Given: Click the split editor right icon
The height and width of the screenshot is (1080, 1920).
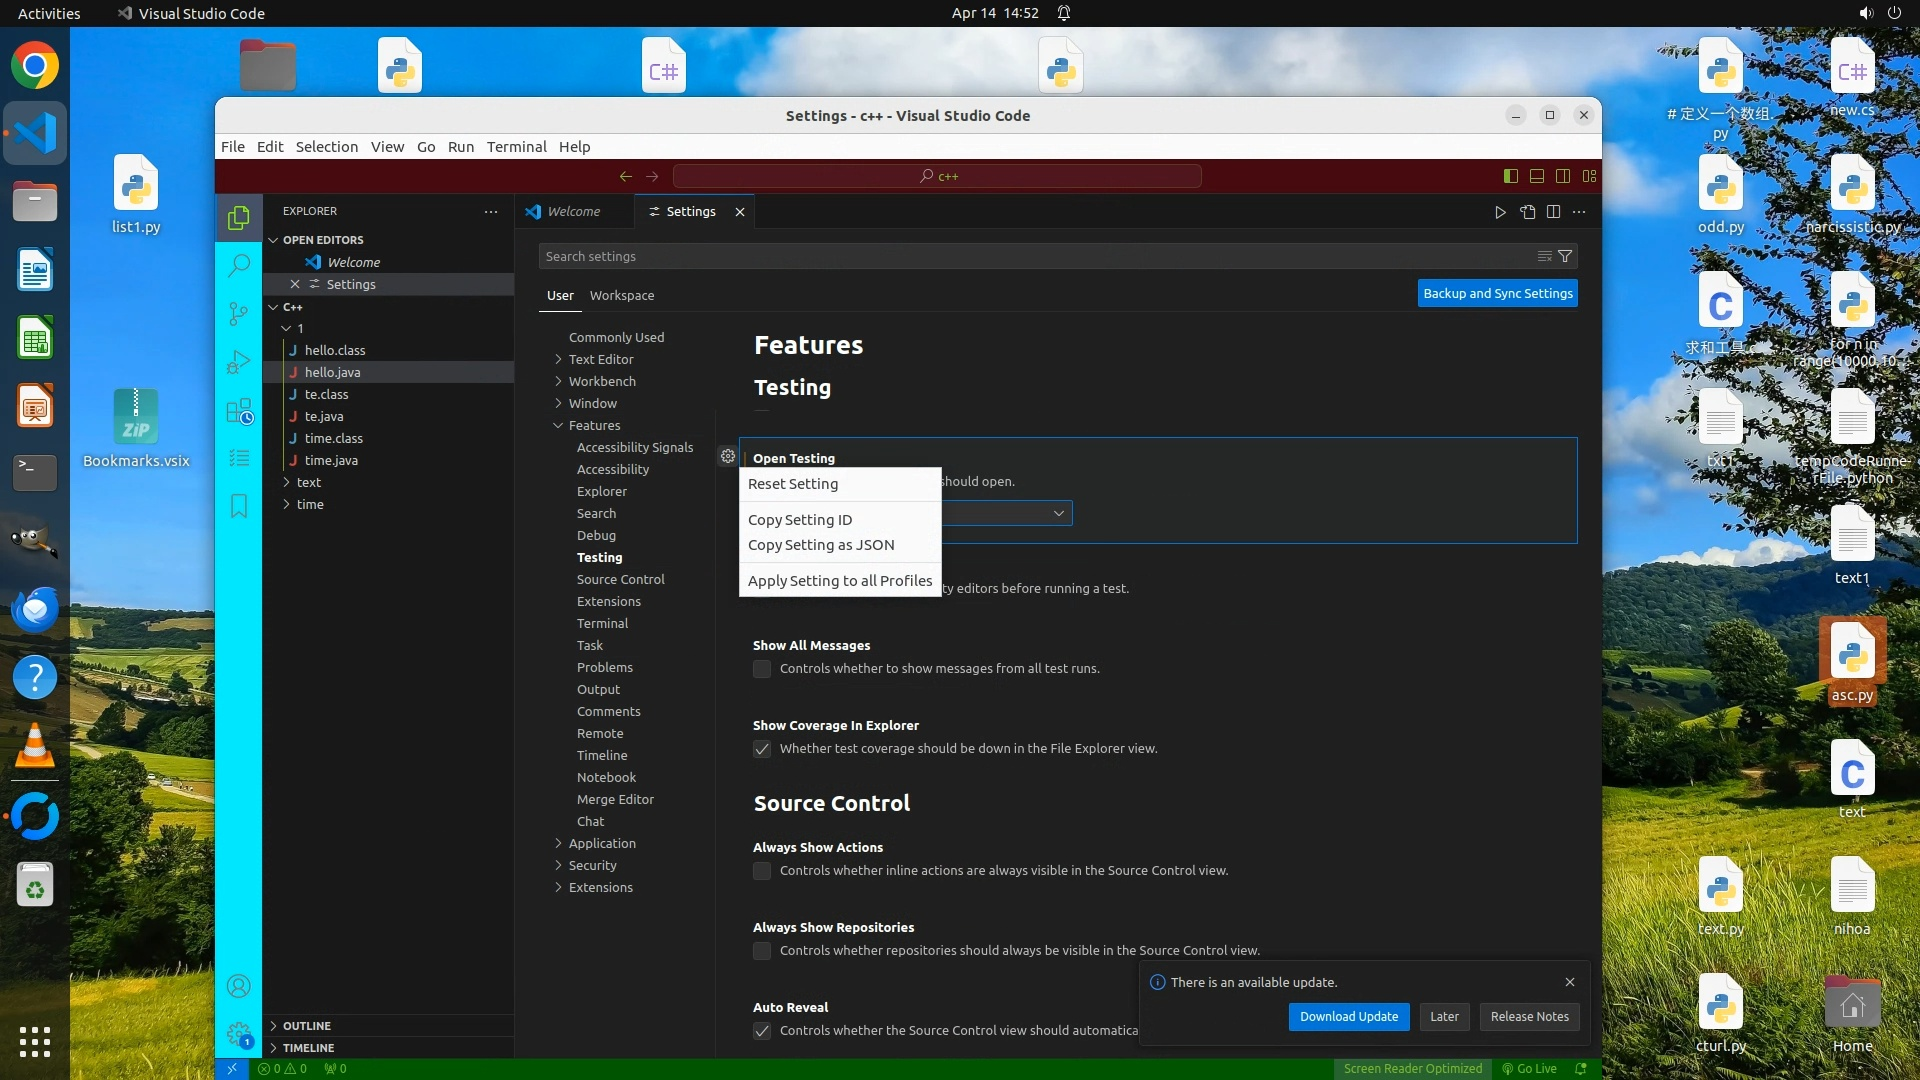Looking at the screenshot, I should click(x=1553, y=212).
